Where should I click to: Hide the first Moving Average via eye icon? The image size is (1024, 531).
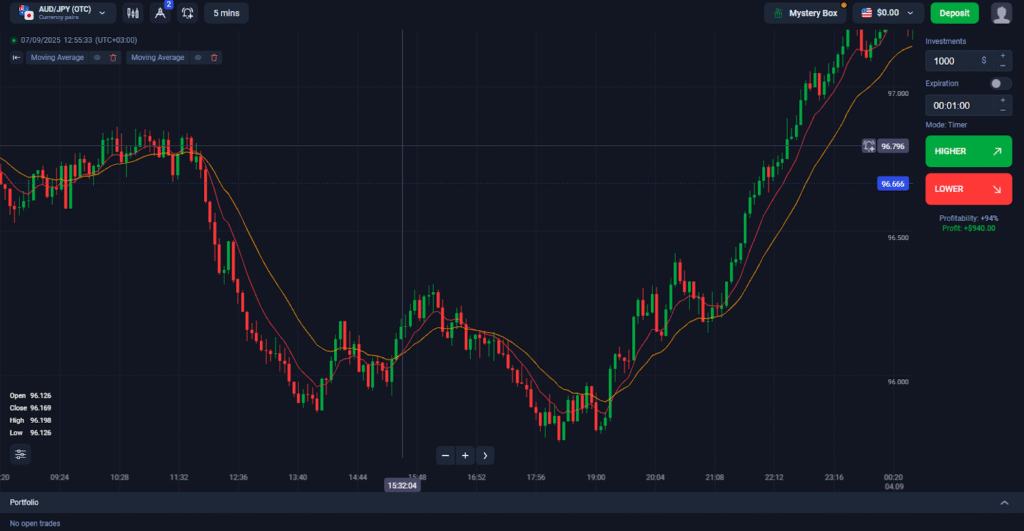[97, 58]
